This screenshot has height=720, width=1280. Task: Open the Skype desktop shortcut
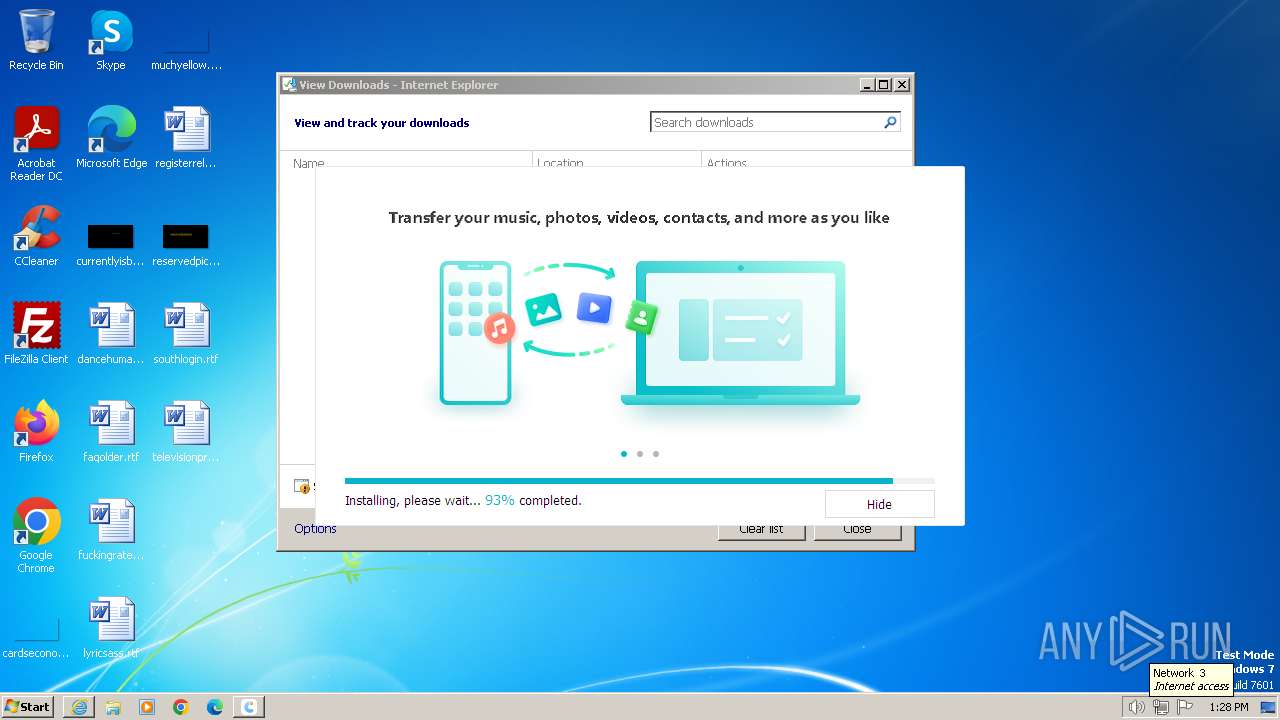[111, 40]
